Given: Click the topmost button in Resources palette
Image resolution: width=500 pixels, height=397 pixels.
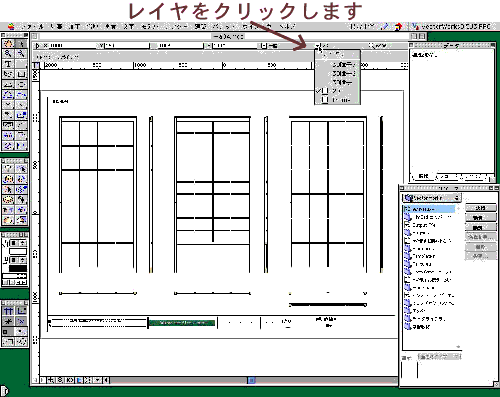Looking at the screenshot, I should pyautogui.click(x=481, y=208).
